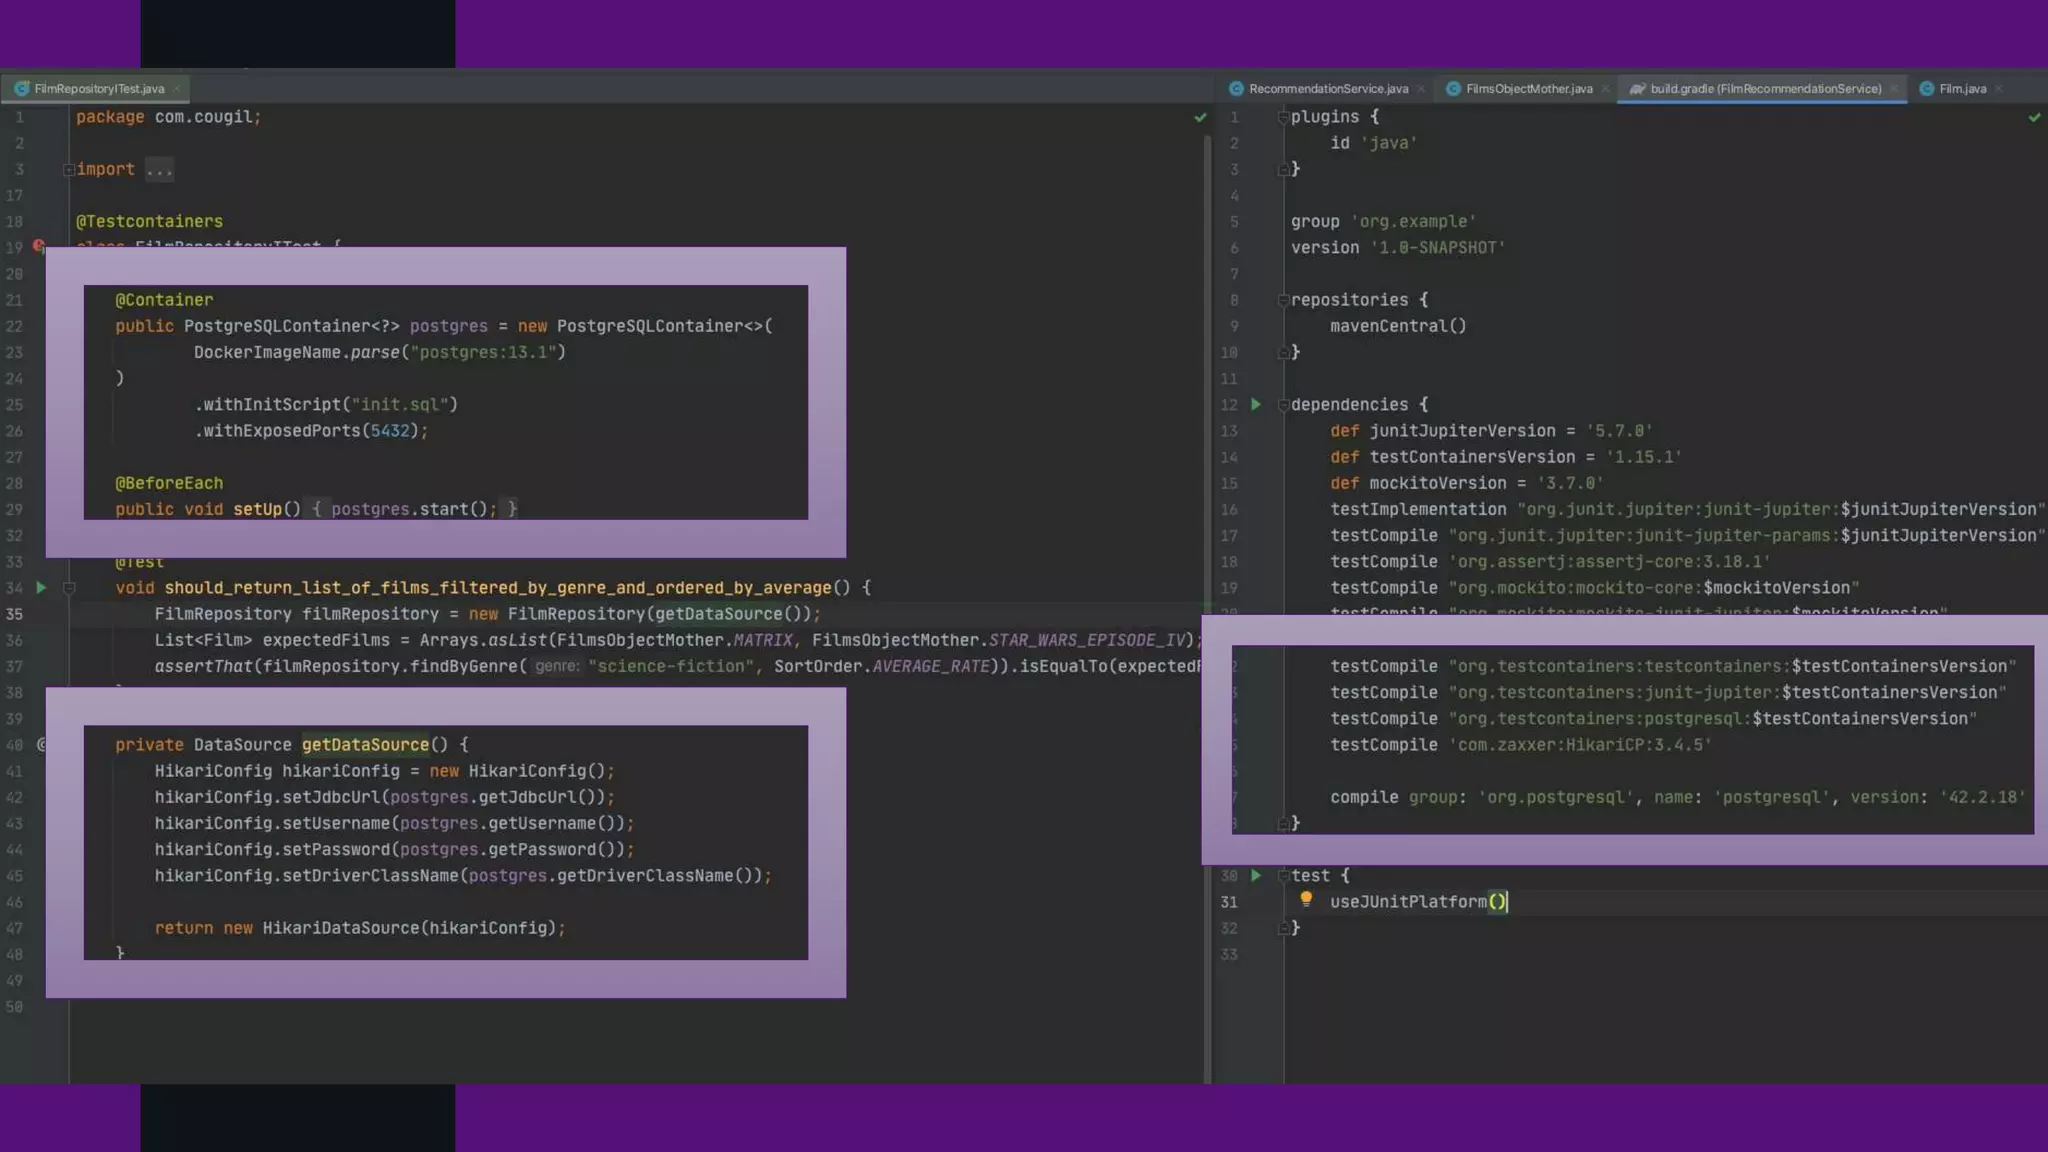Click green inspection checkmark in build.gradle editor
2048x1152 pixels.
(2034, 118)
